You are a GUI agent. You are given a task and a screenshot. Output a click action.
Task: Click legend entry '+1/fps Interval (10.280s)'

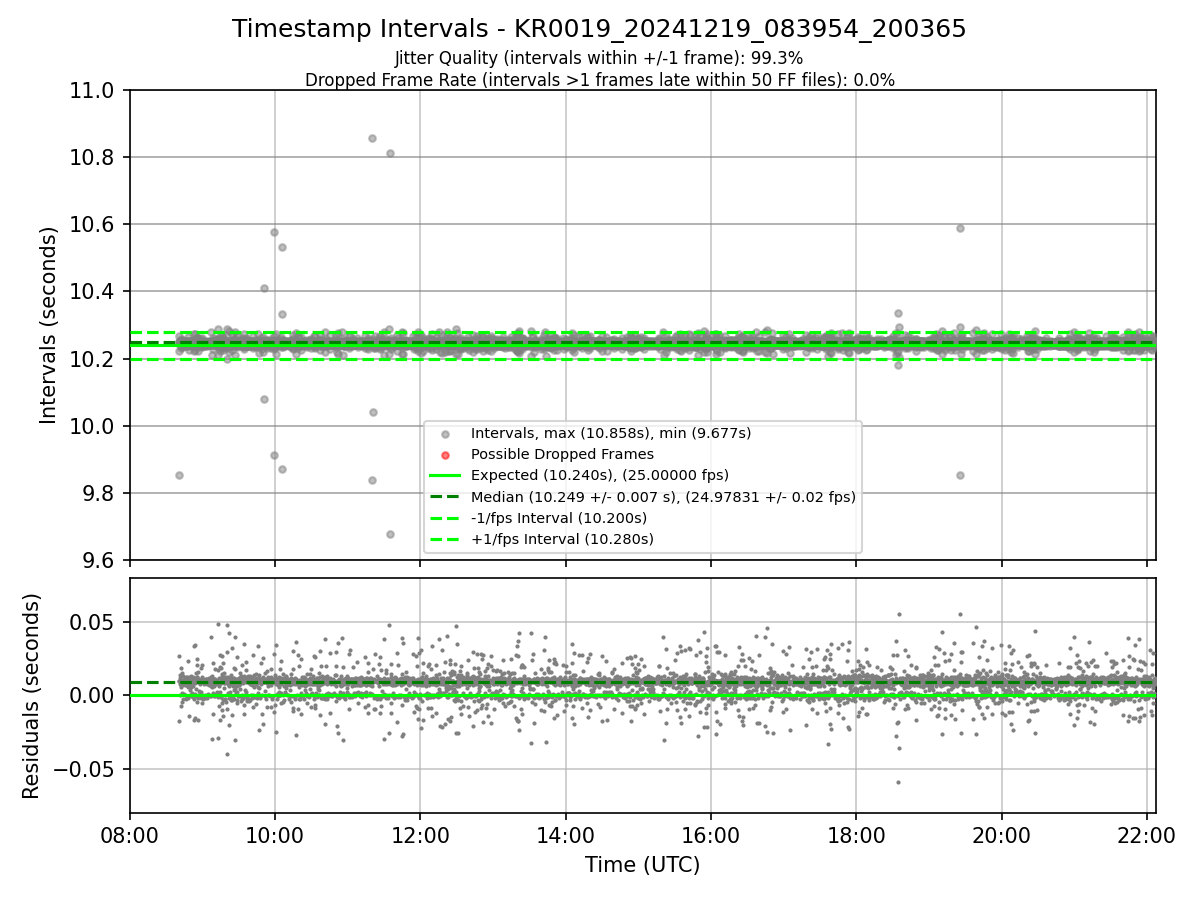point(562,539)
